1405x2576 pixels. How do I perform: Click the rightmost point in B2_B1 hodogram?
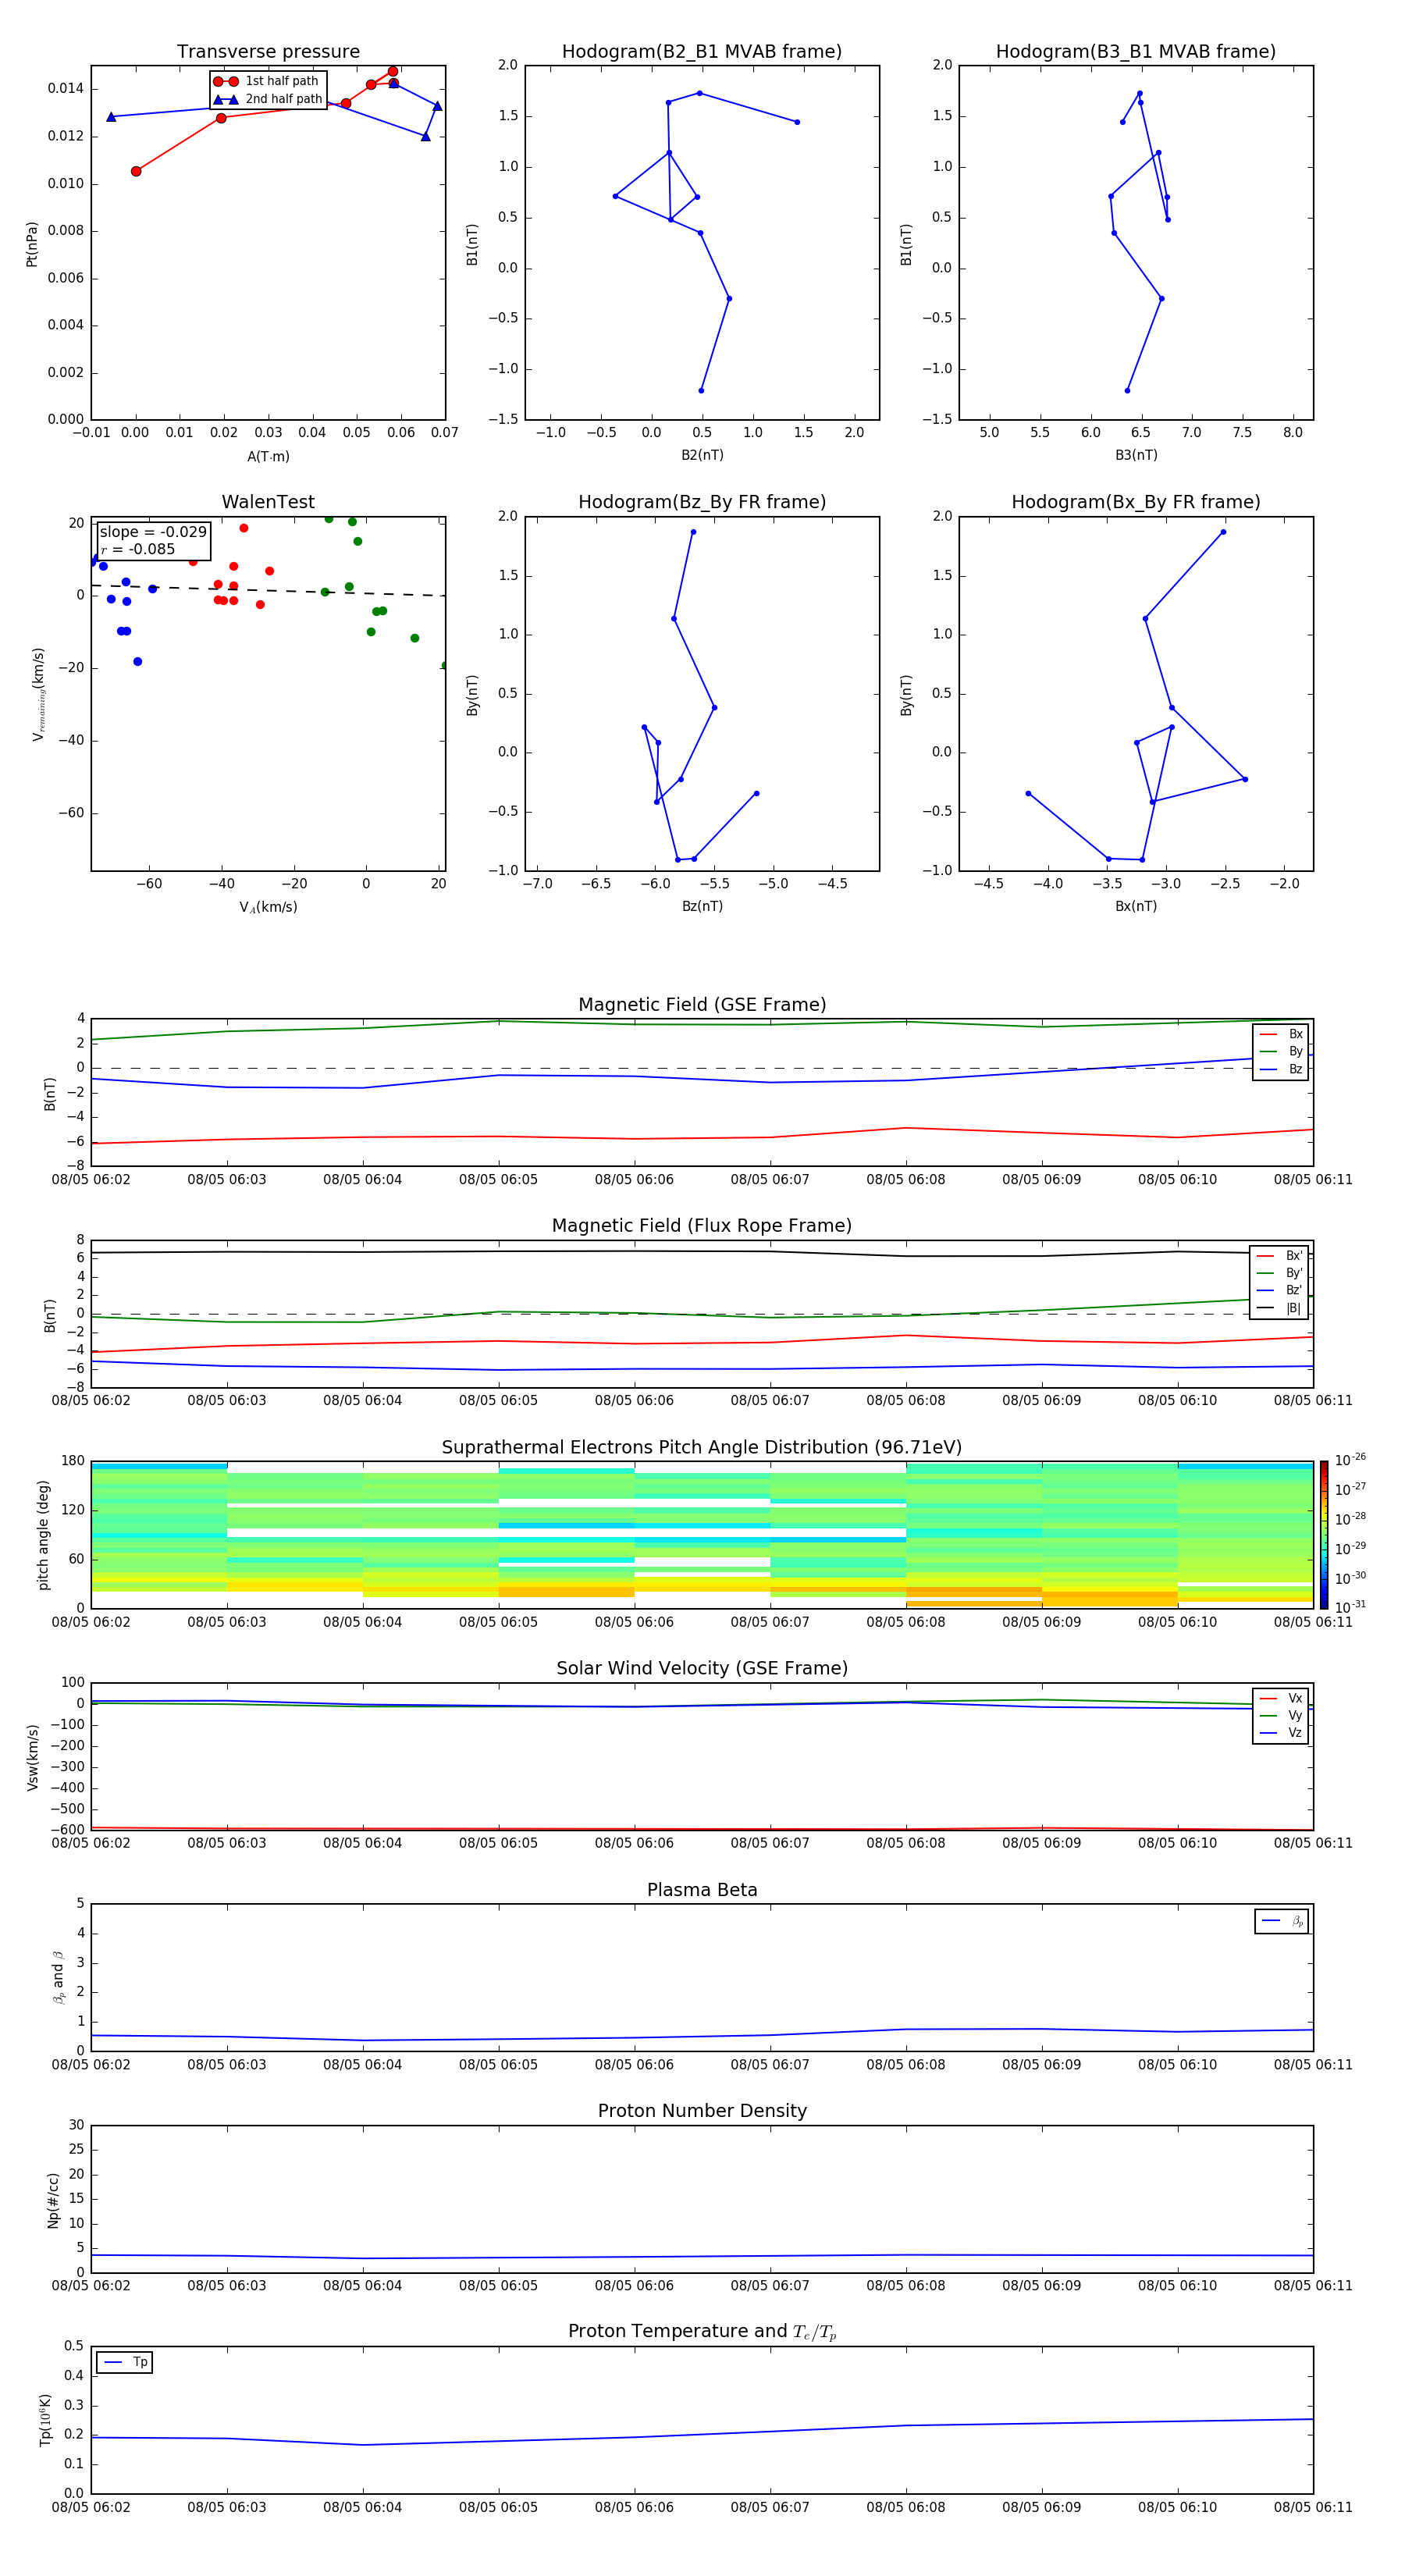797,122
